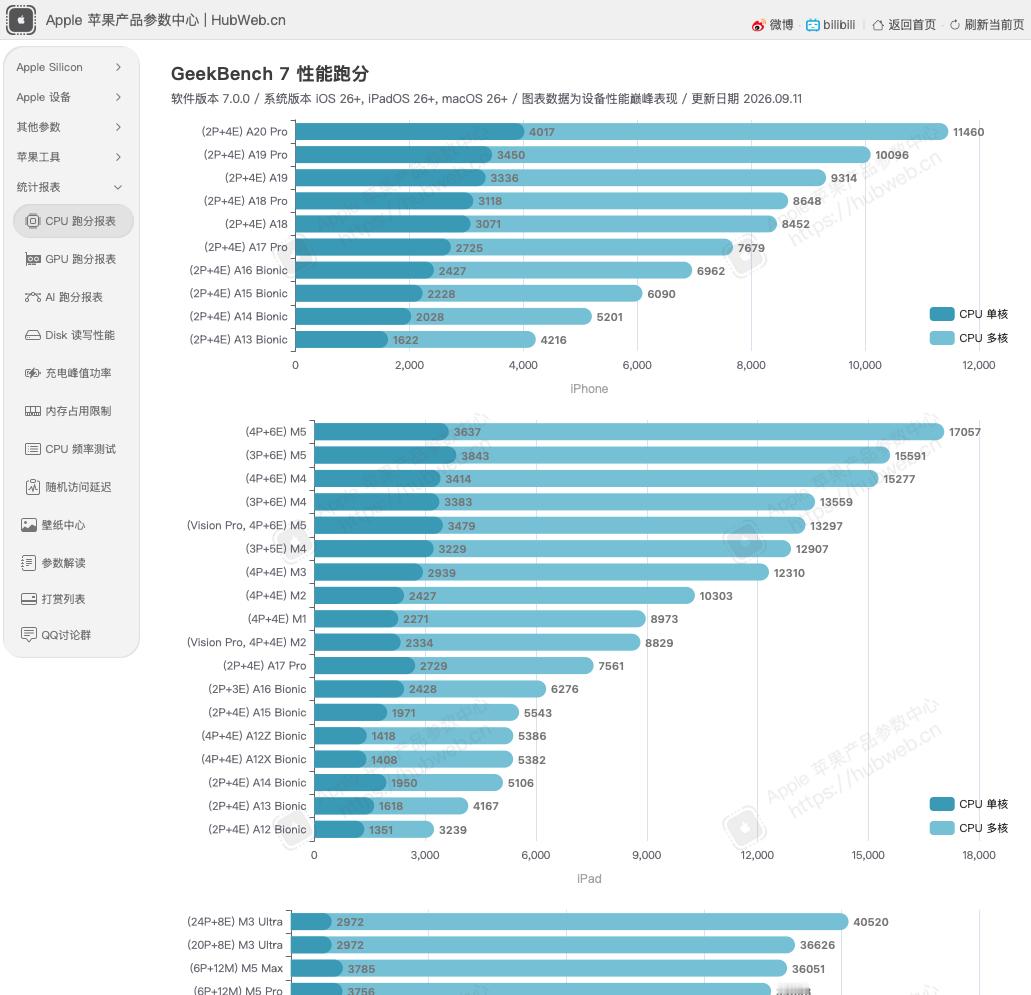Image resolution: width=1031 pixels, height=995 pixels.
Task: Click the (24P+8E) M3 Ultra bar 40520
Action: coord(590,922)
